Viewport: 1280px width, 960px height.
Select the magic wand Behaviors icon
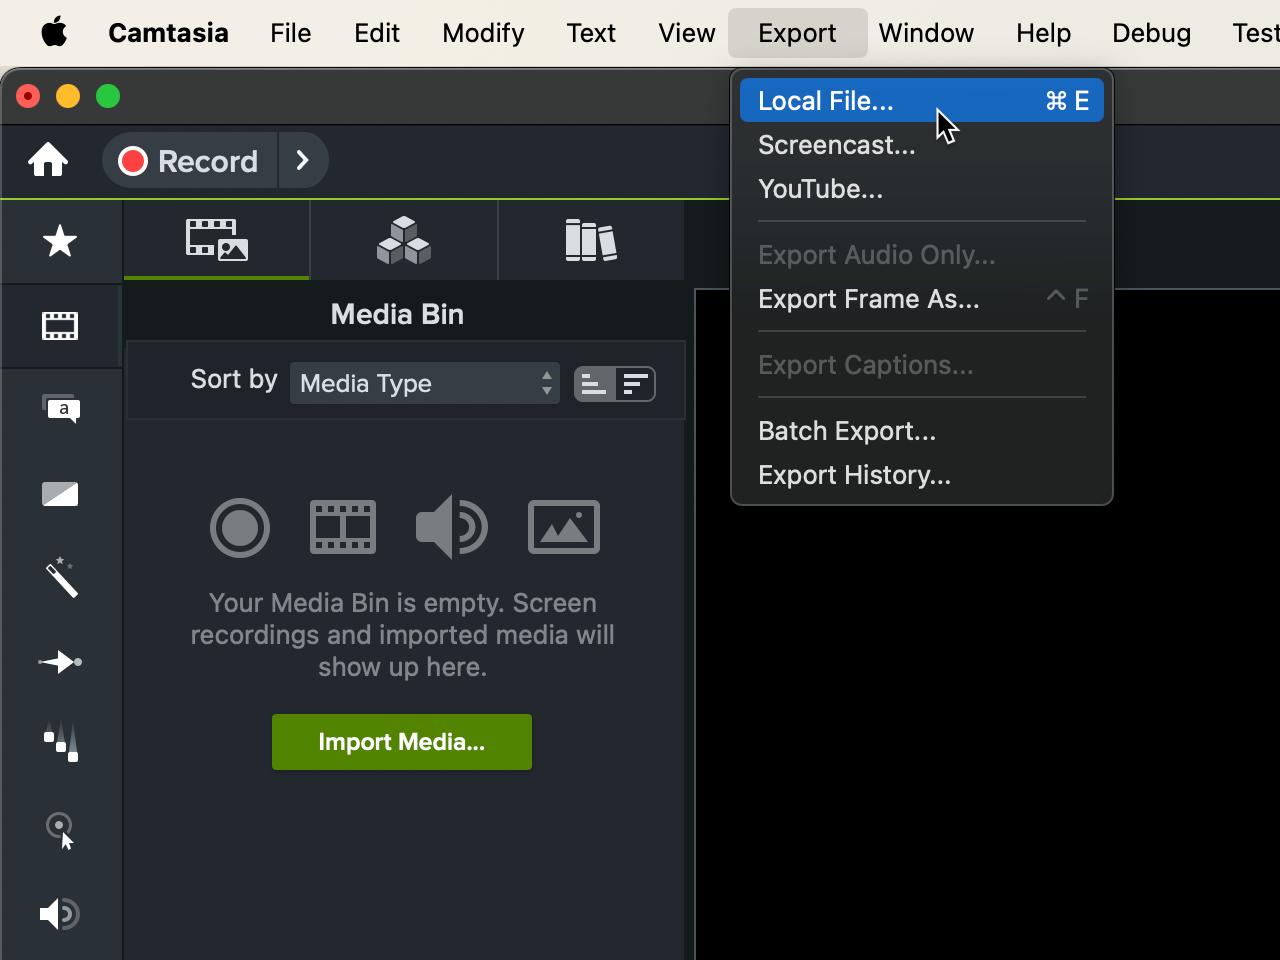60,578
